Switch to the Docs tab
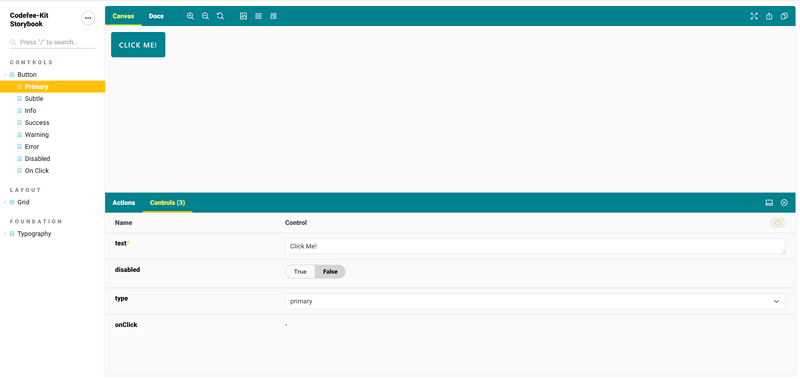800x379 pixels. pos(156,16)
